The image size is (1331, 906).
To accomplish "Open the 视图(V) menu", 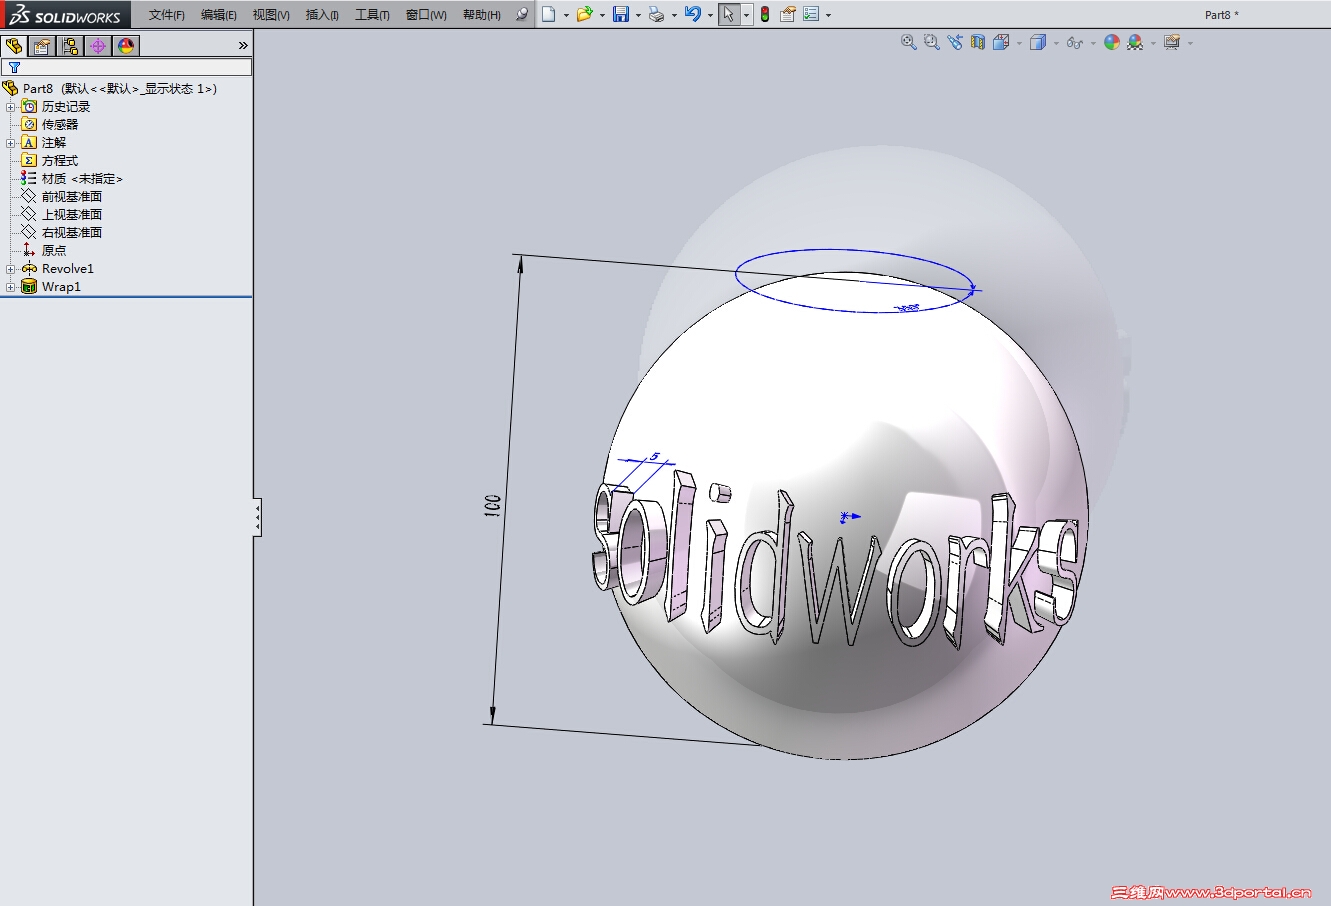I will pos(271,15).
